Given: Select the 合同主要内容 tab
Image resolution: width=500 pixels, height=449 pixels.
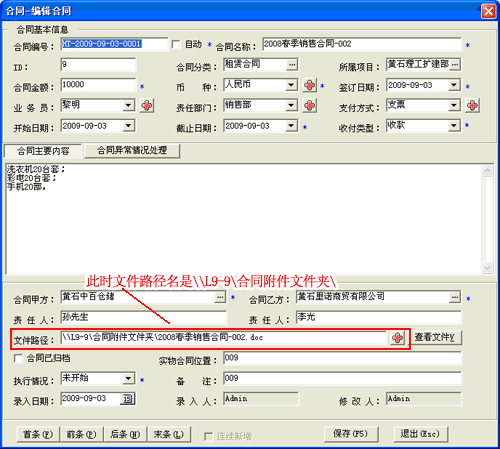Looking at the screenshot, I should [x=43, y=151].
